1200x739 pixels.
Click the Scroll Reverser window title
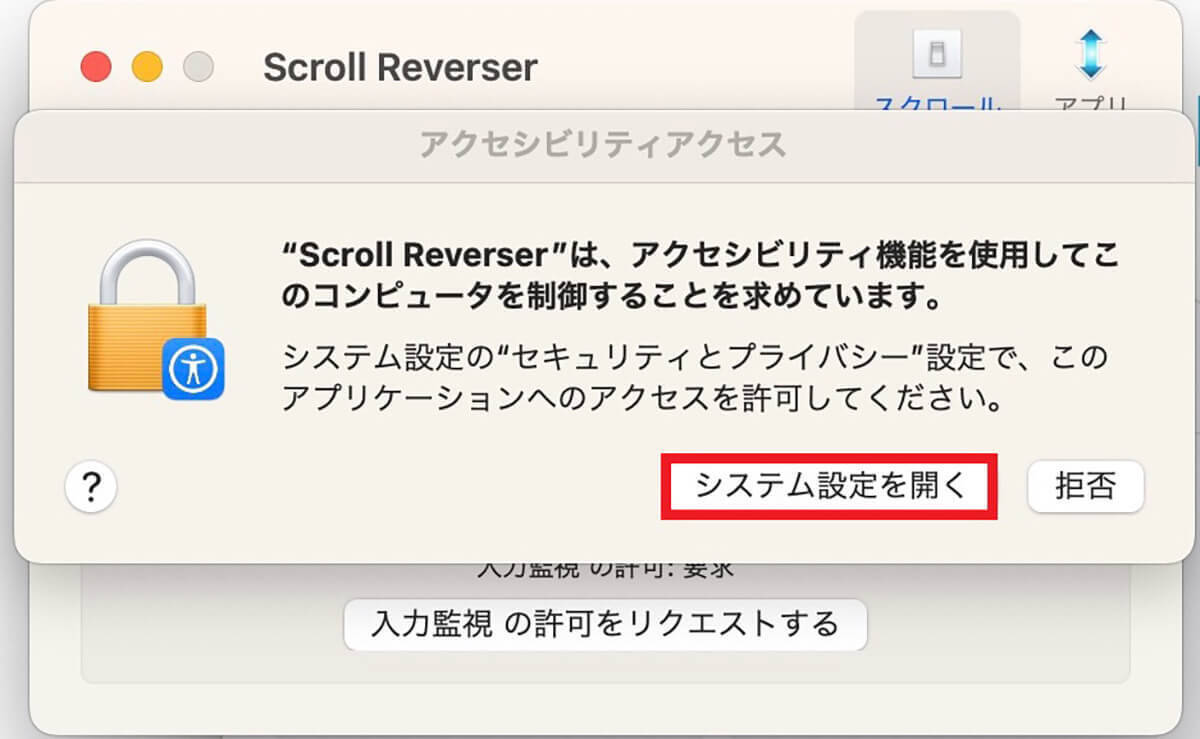pos(400,67)
